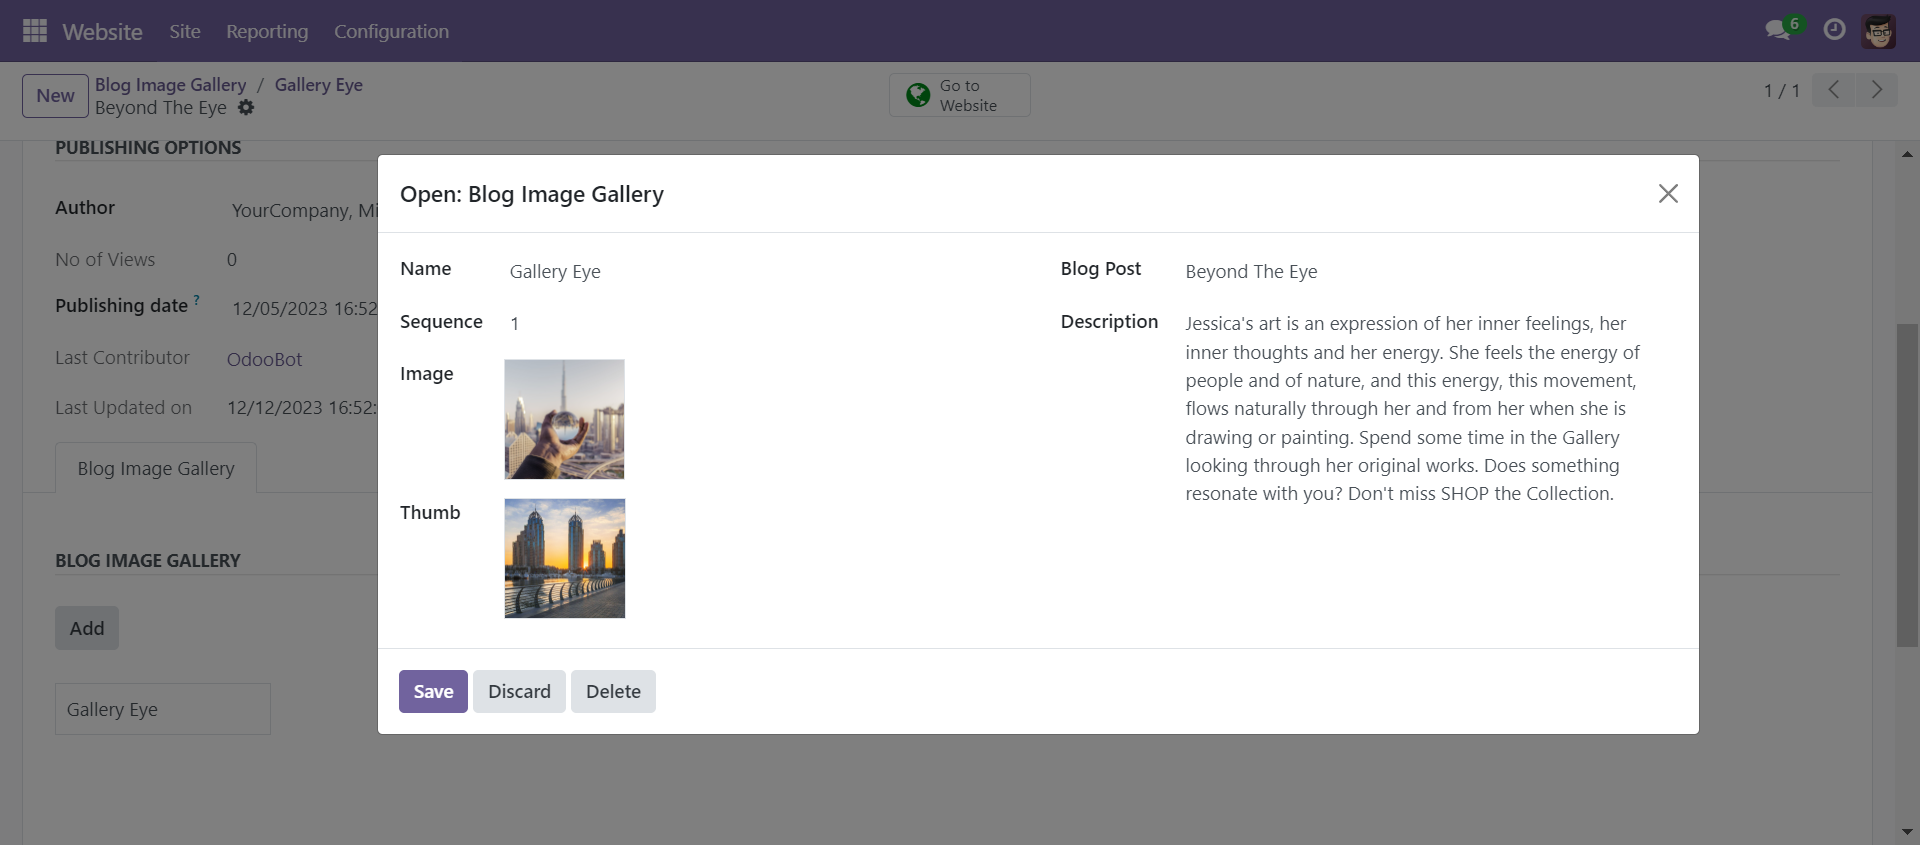
Task: Click the Publishing date help question mark
Action: (x=197, y=299)
